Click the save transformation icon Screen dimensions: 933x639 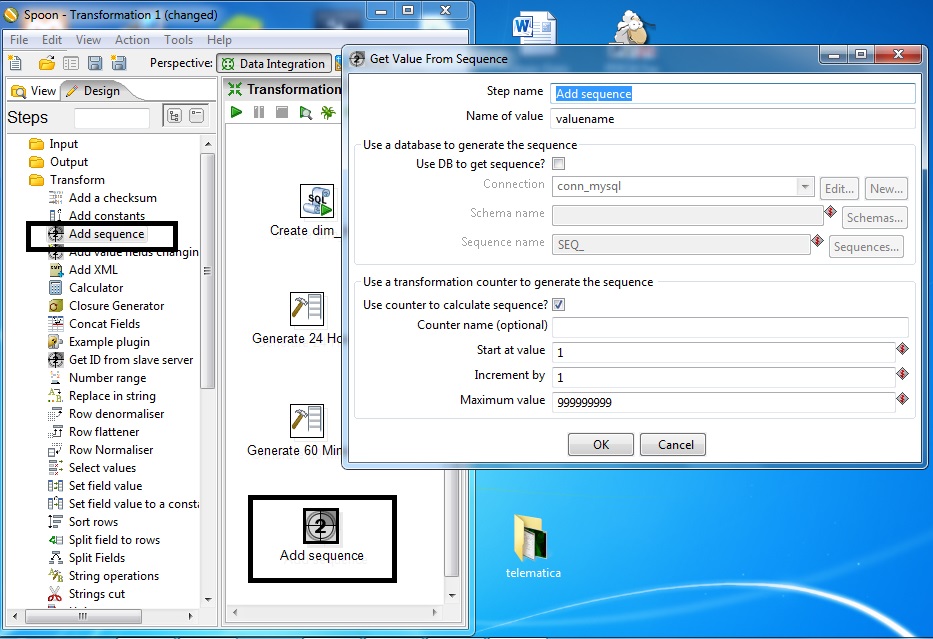tap(95, 62)
